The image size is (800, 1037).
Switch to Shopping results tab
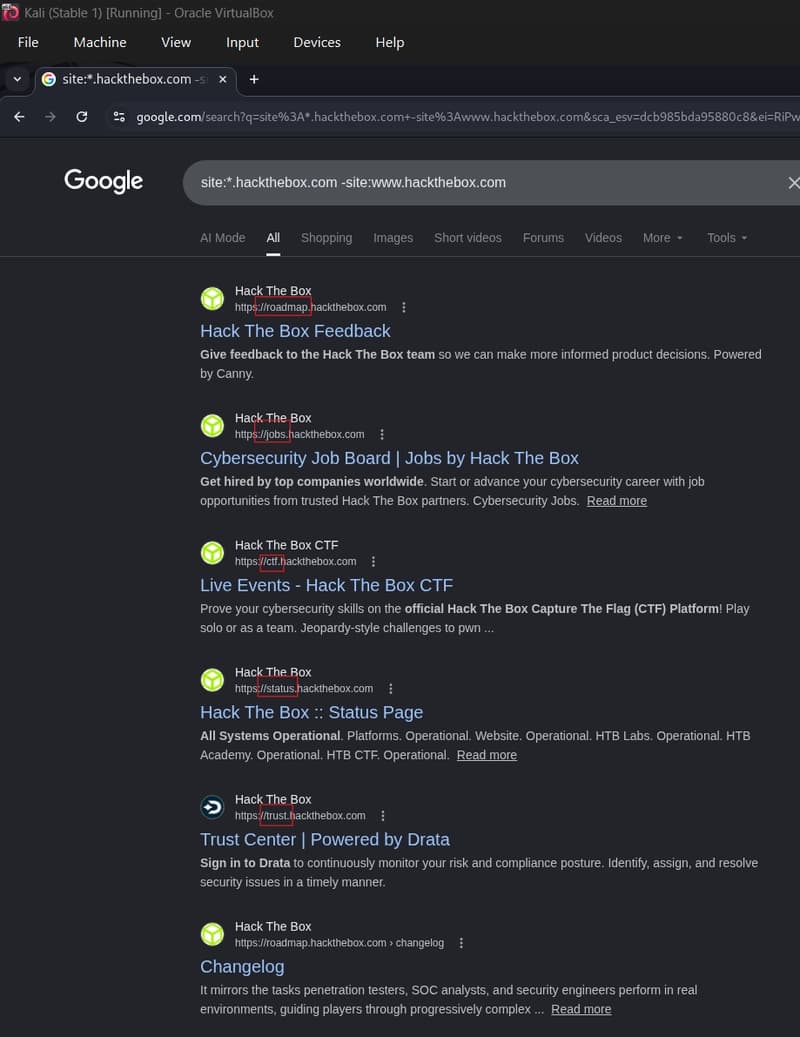point(327,238)
